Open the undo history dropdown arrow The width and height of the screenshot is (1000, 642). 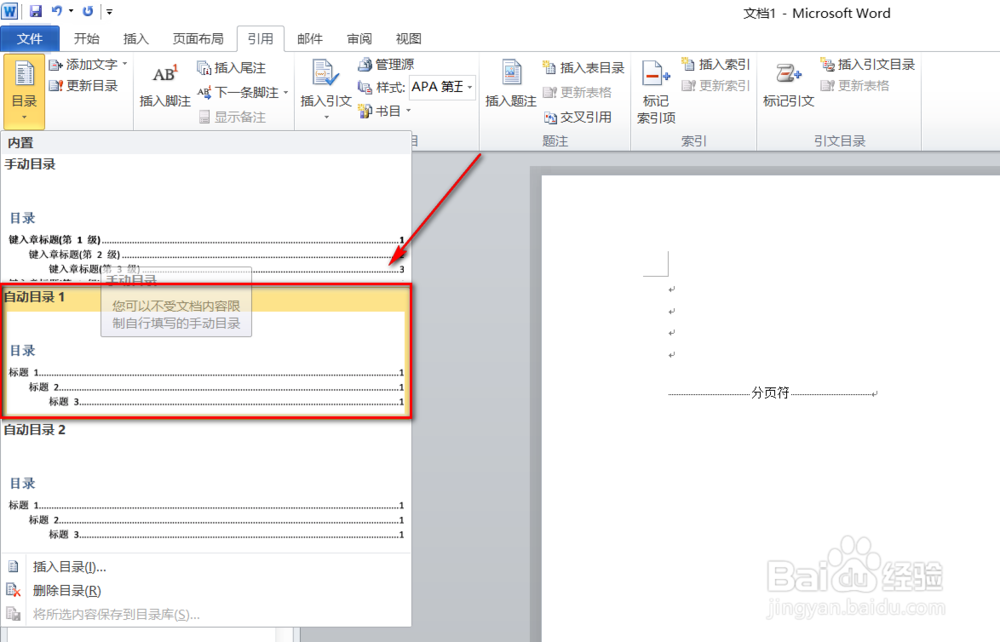[71, 11]
